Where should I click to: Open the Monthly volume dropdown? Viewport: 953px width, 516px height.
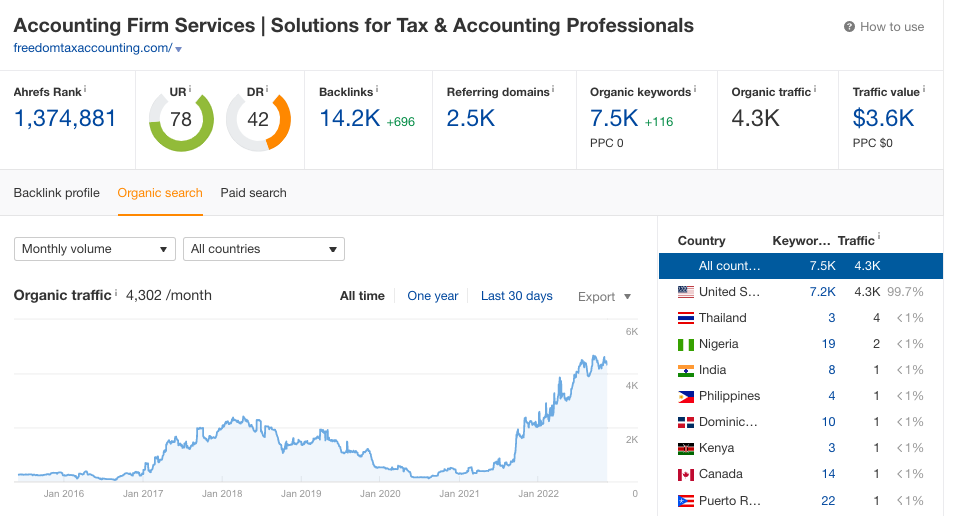click(x=95, y=249)
